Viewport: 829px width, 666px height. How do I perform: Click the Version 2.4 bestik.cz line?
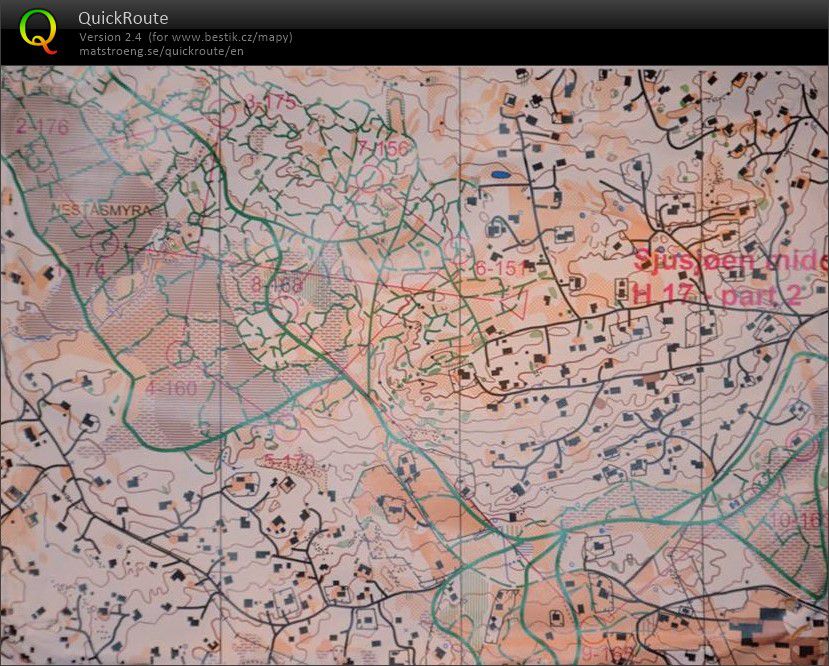point(186,38)
